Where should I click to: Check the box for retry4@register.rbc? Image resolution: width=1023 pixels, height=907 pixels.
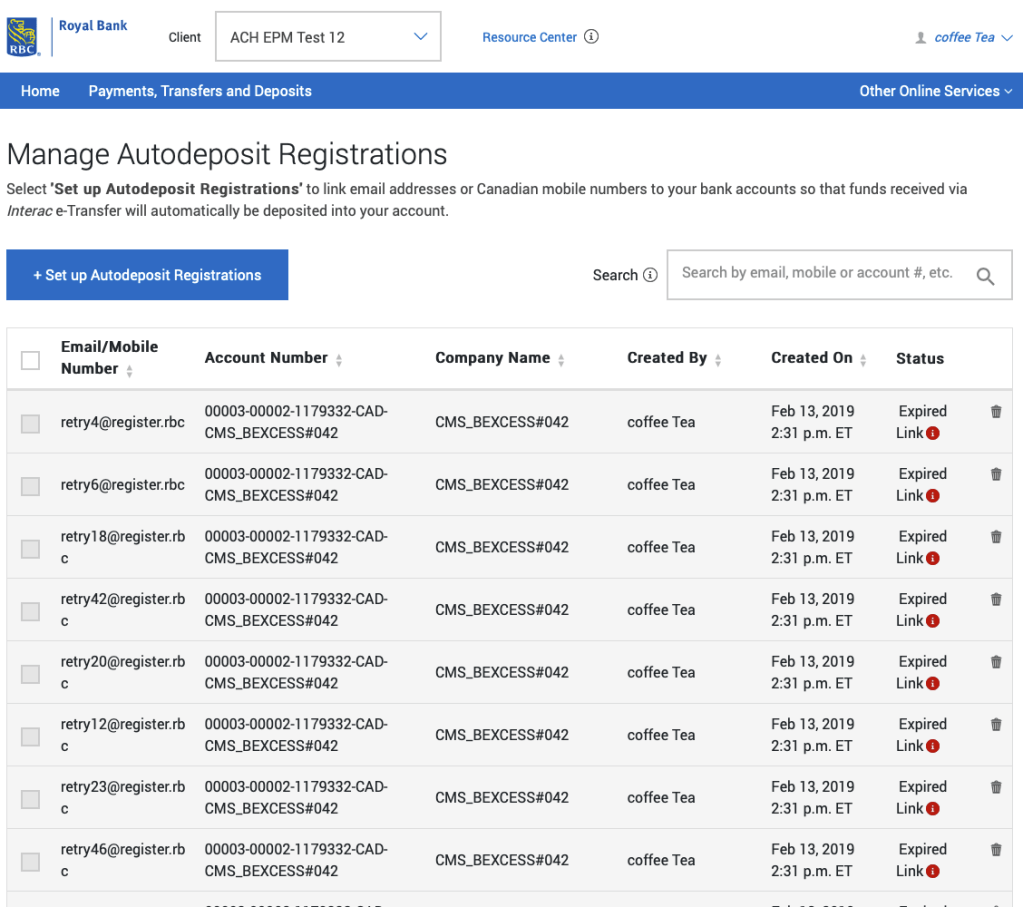tap(31, 423)
